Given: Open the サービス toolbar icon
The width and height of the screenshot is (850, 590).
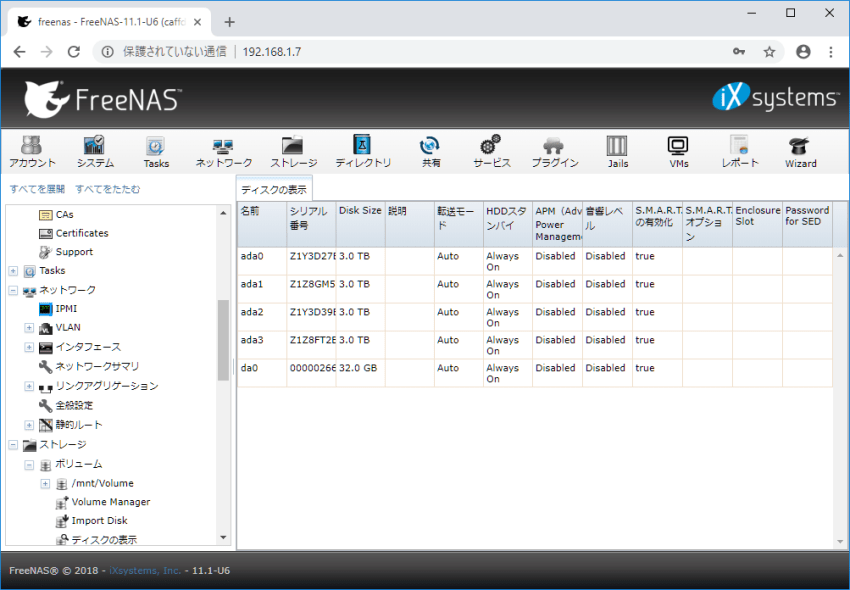Looking at the screenshot, I should [x=491, y=152].
